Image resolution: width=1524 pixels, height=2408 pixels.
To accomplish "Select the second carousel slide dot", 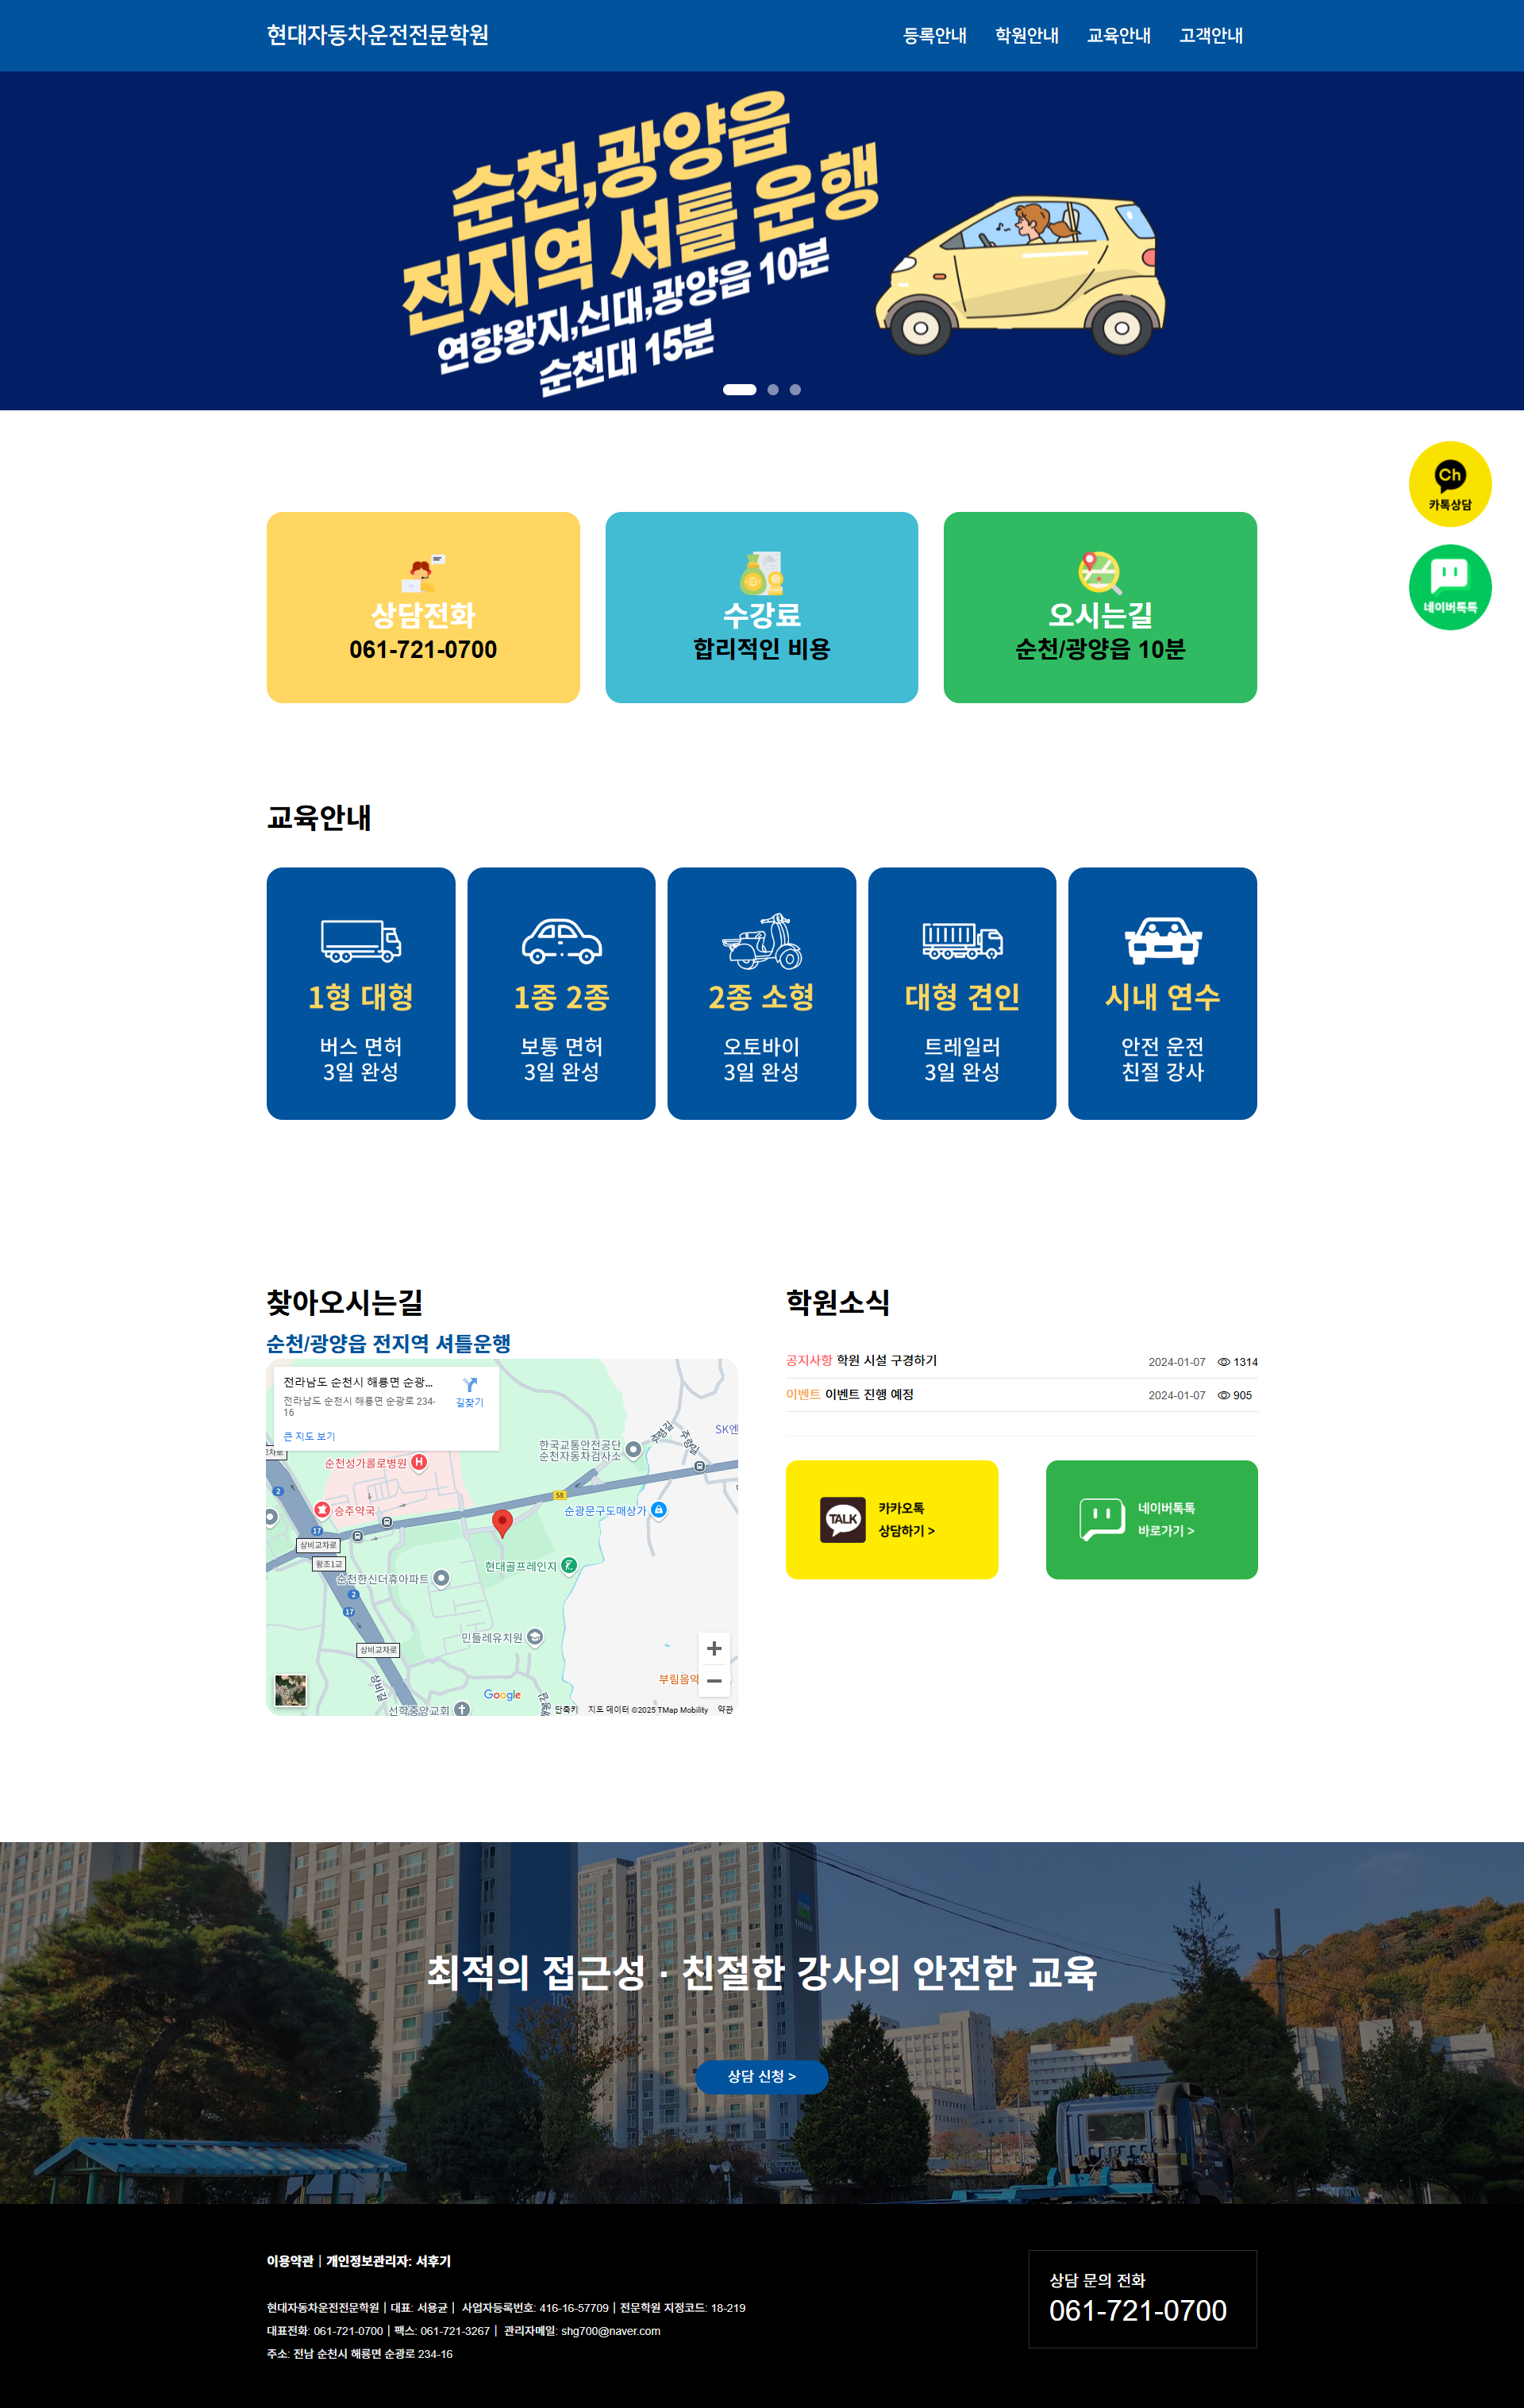I will (773, 390).
